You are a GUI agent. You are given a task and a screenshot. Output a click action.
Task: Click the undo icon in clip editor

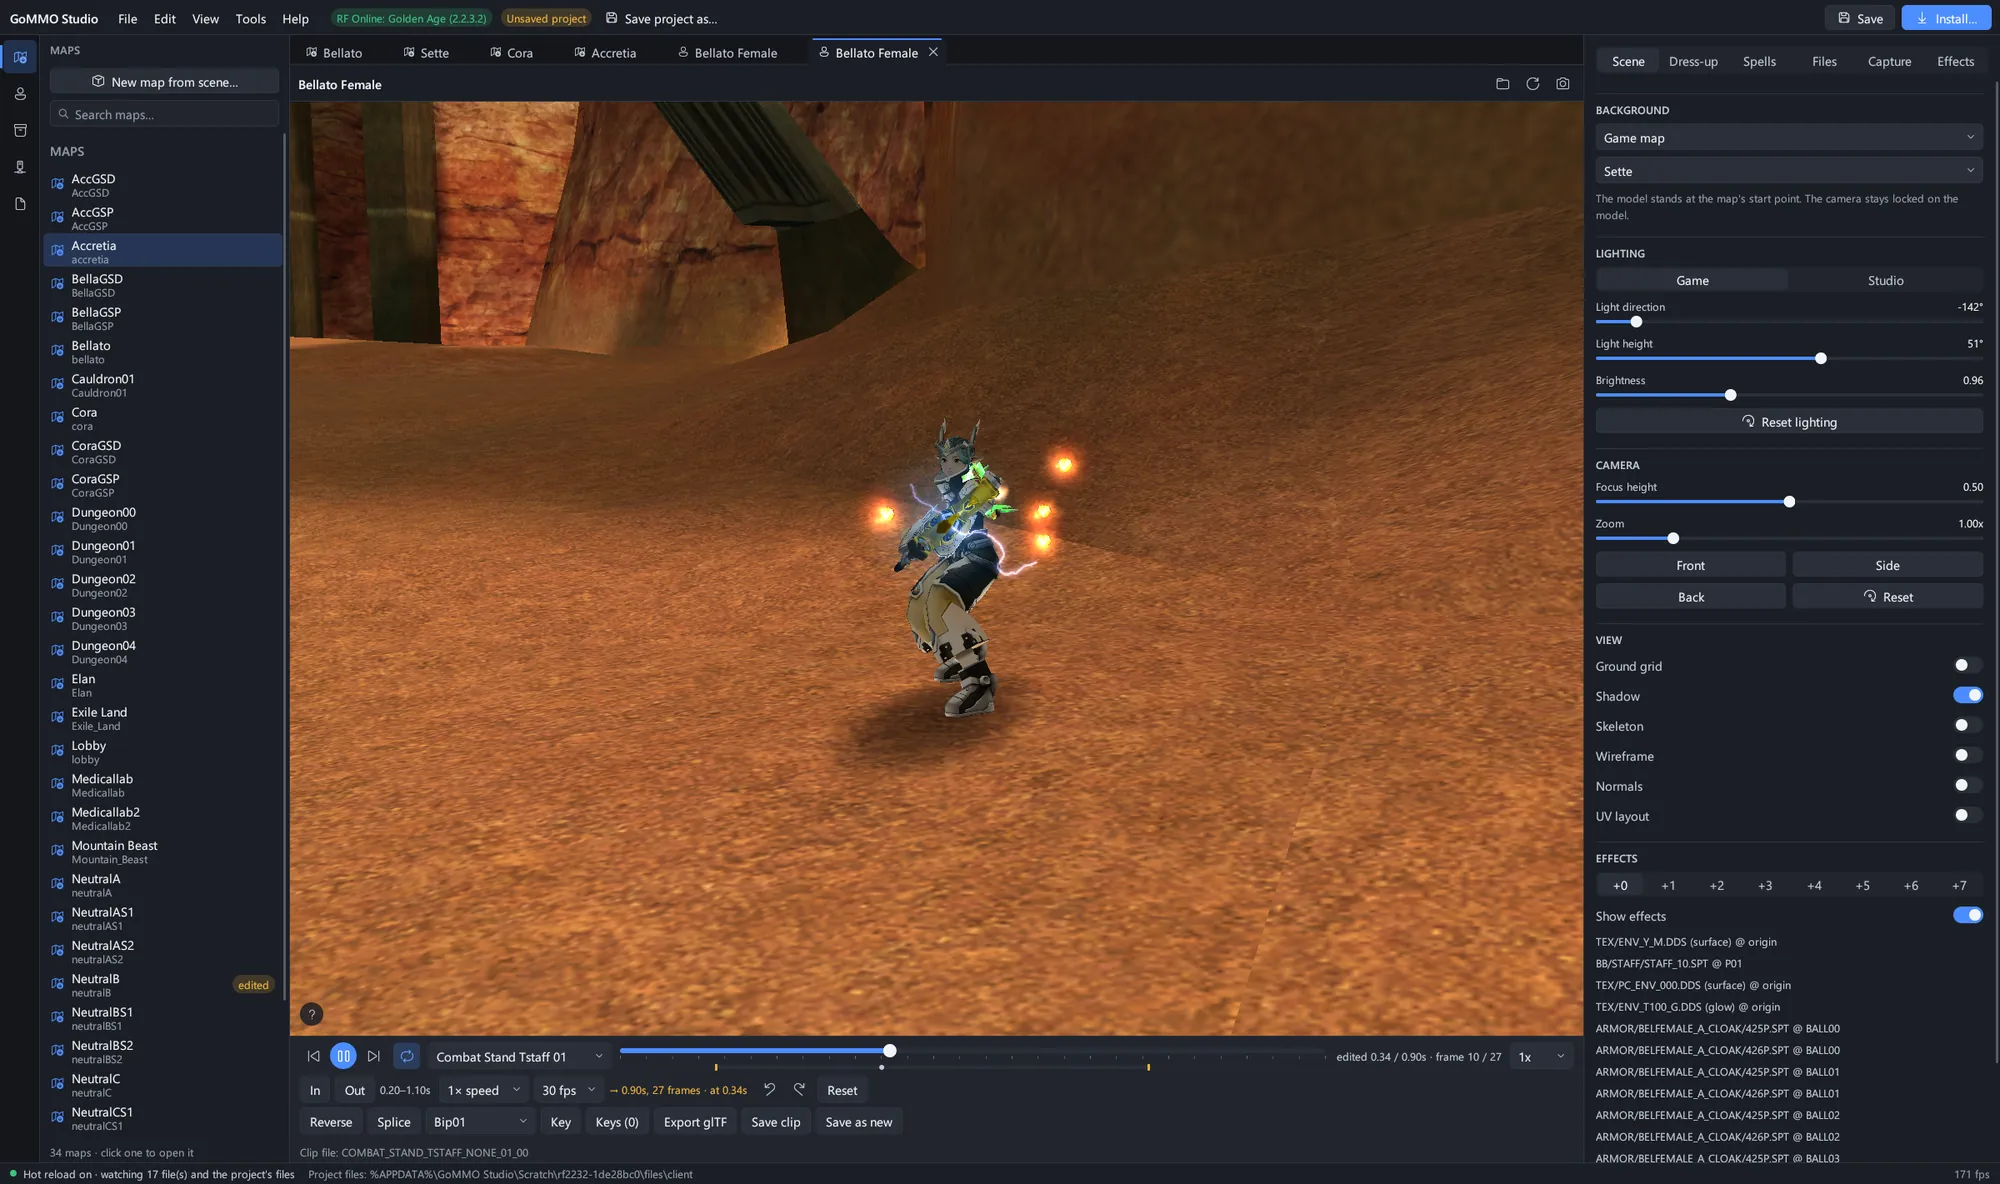click(769, 1090)
